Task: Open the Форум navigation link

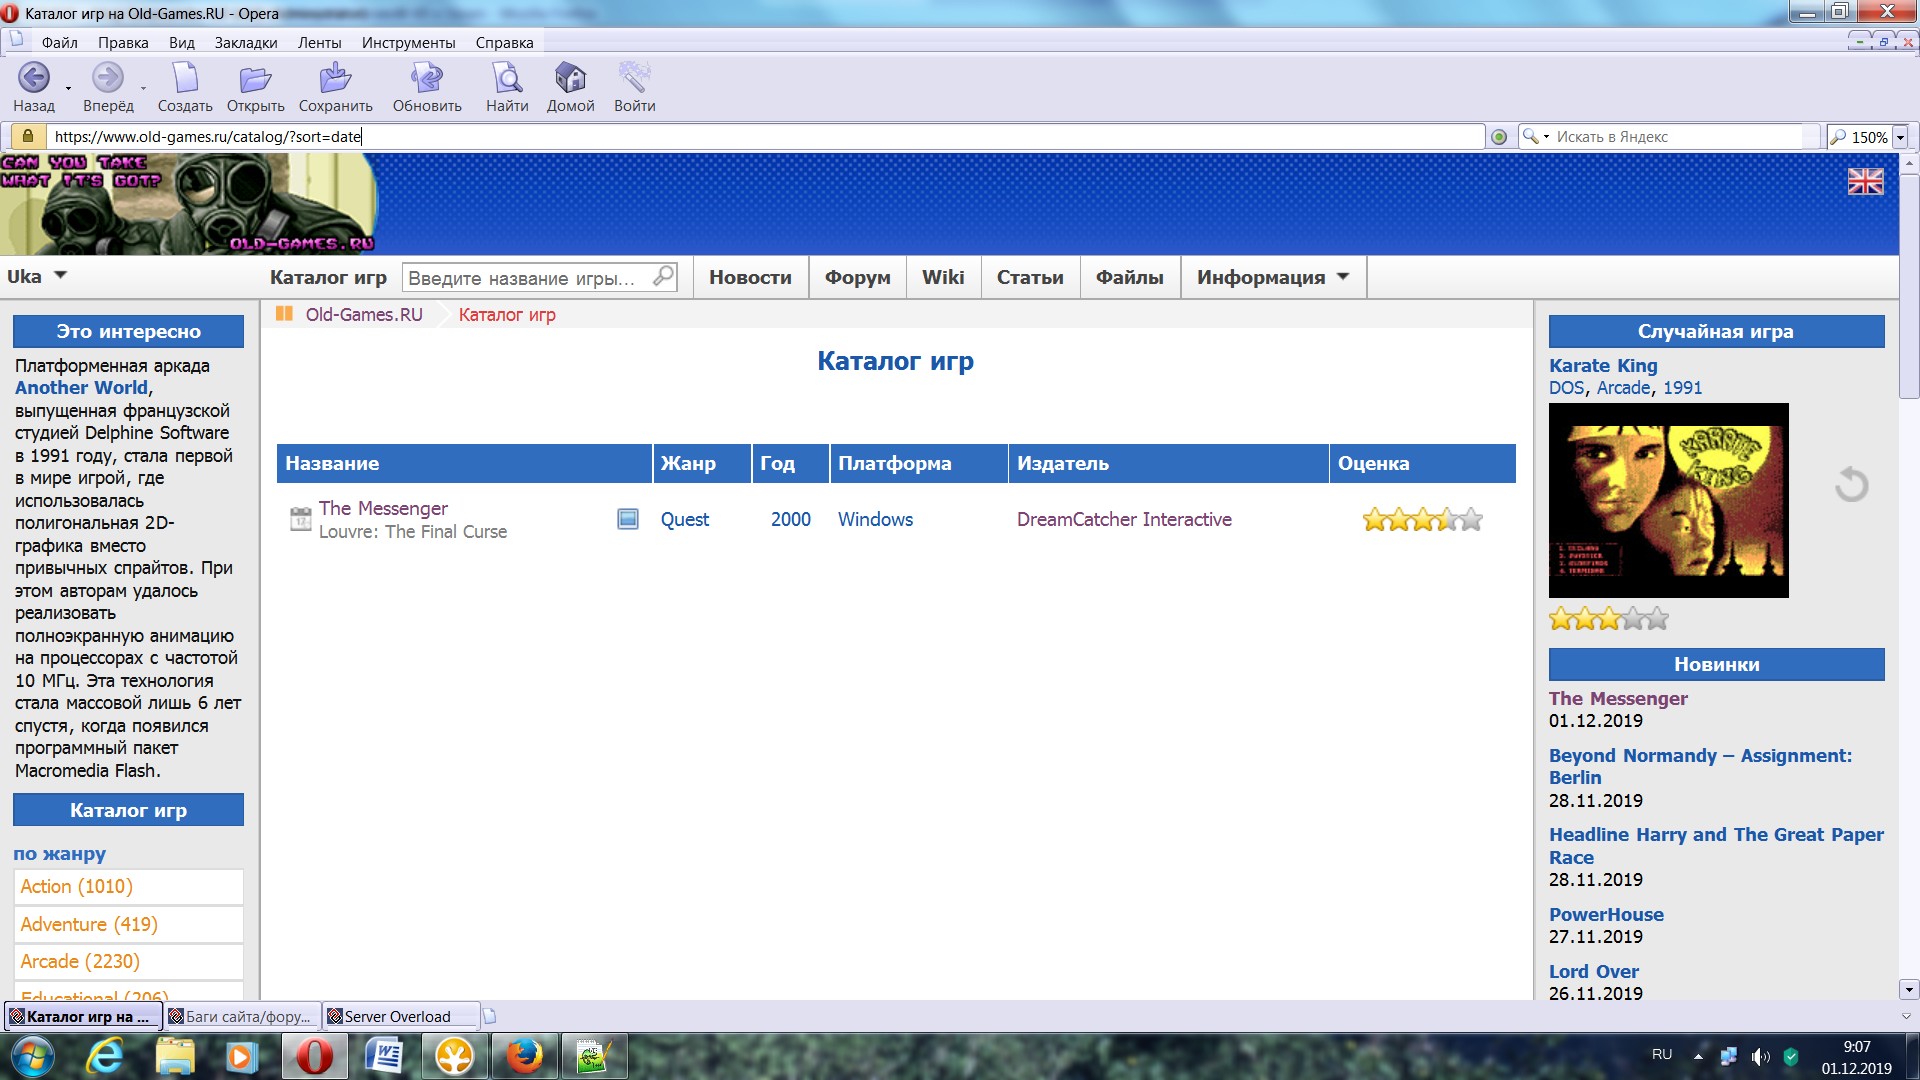Action: (857, 277)
